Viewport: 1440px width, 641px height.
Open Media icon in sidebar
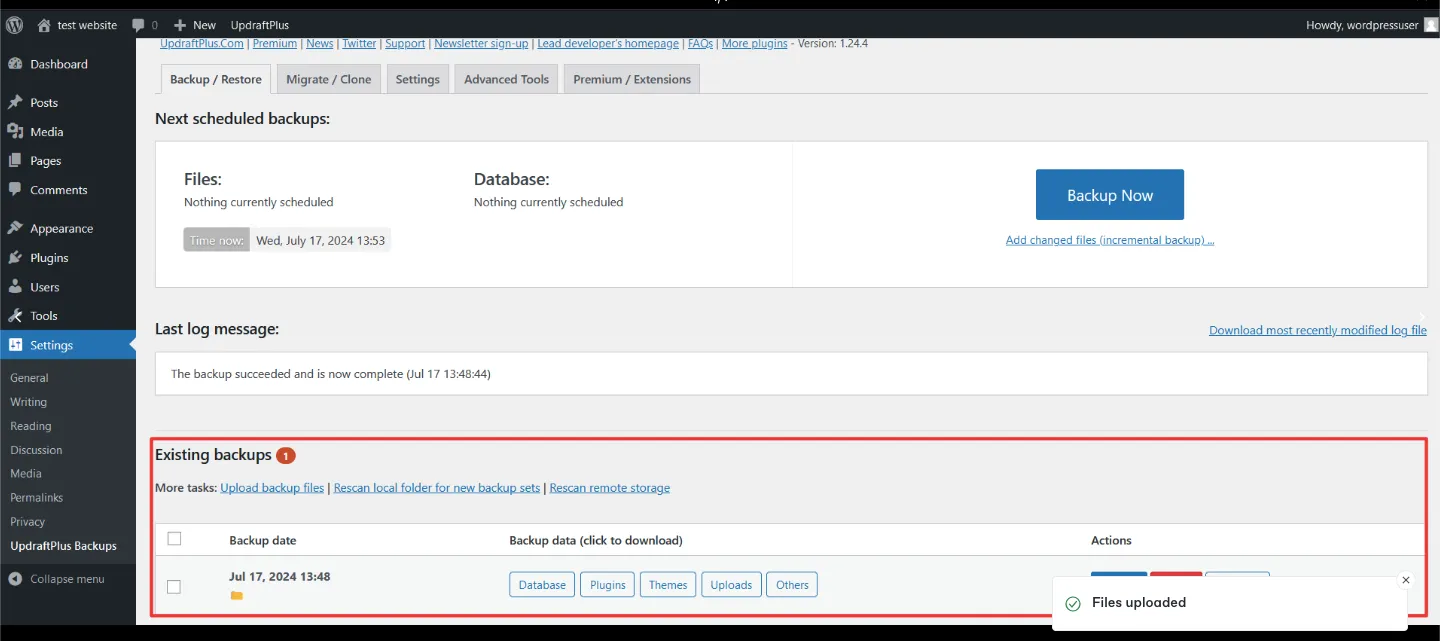coord(15,132)
